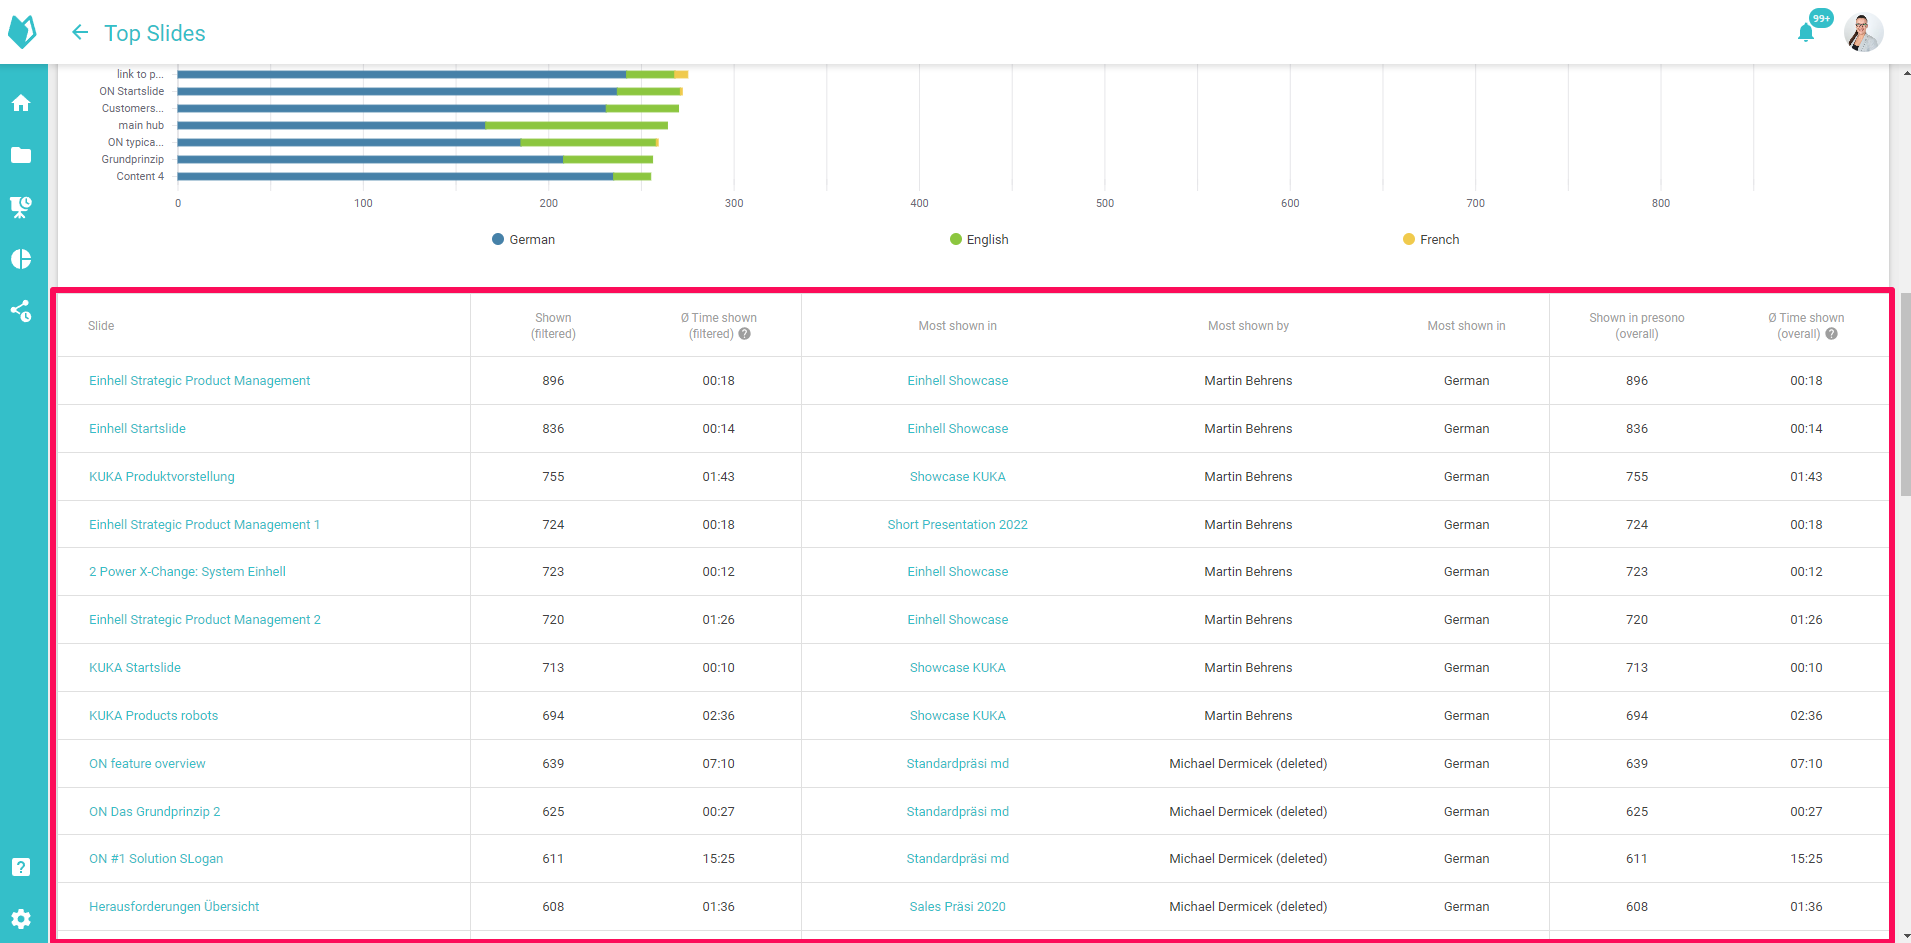Click the page vertical scrollbar thumb

1905,394
